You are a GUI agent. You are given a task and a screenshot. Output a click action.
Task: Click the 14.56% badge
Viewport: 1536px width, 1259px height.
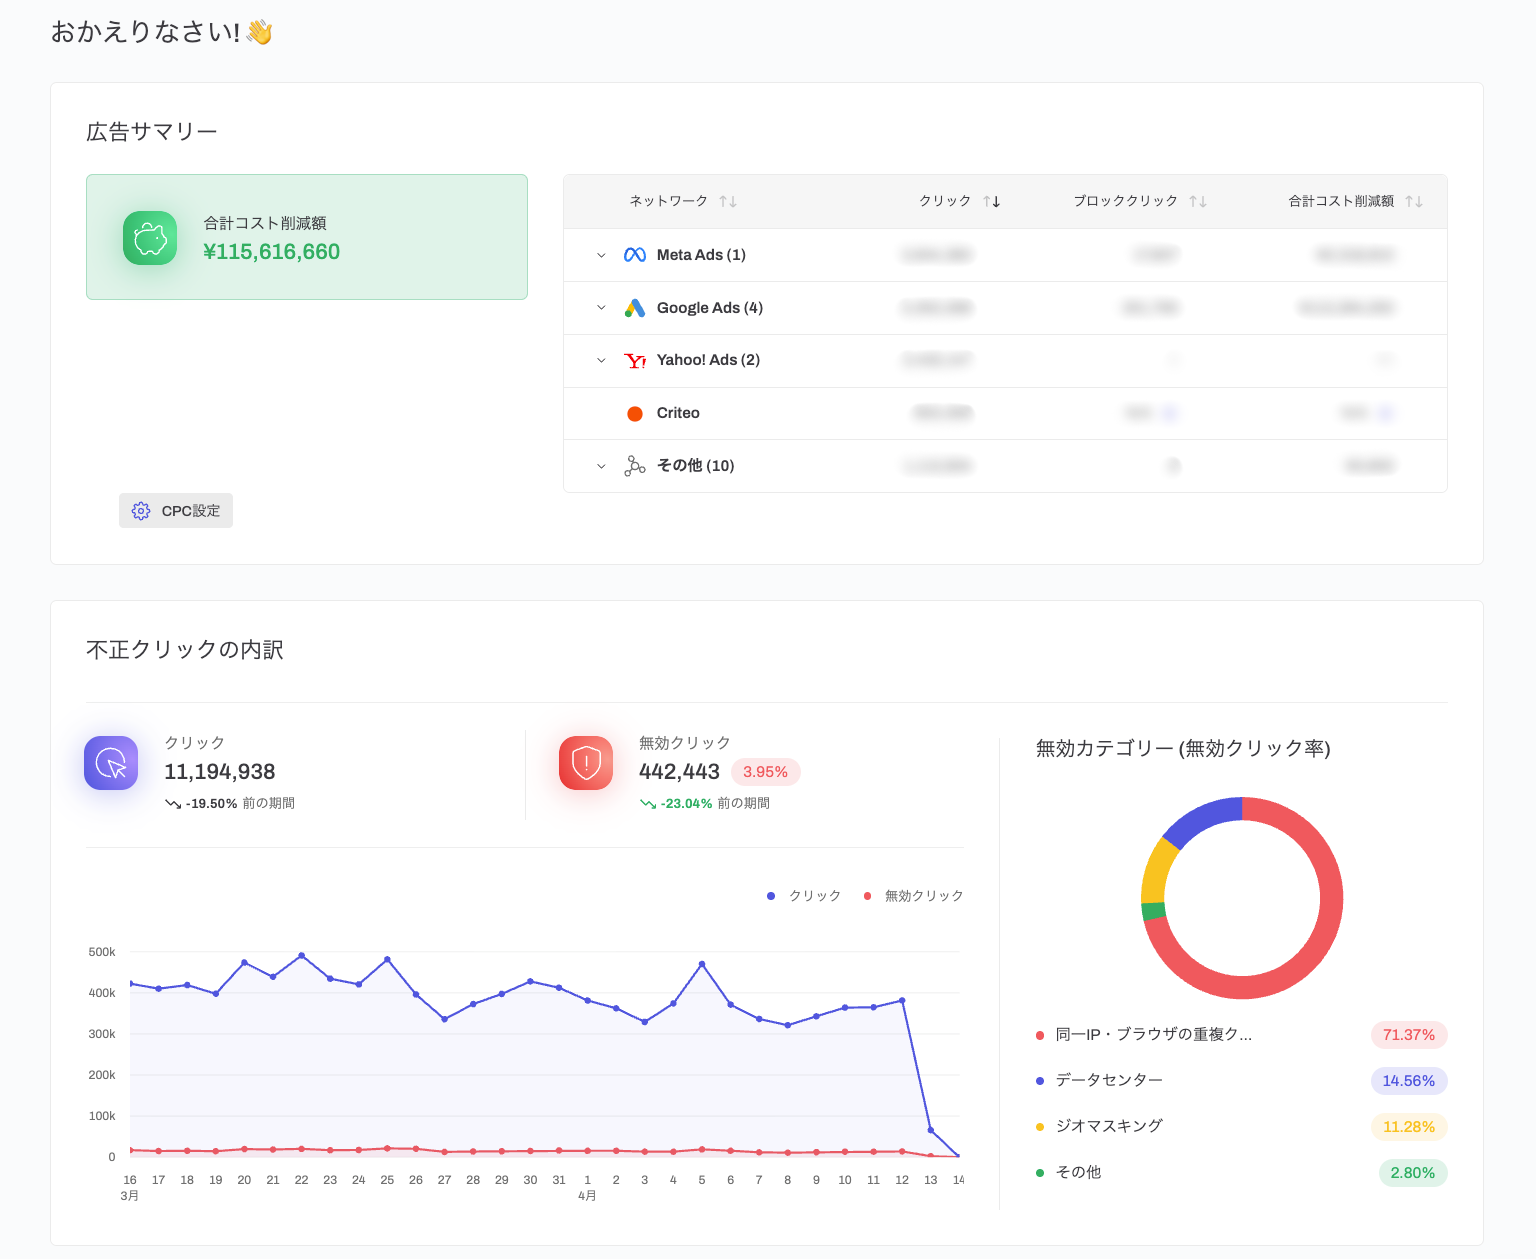pos(1409,1081)
